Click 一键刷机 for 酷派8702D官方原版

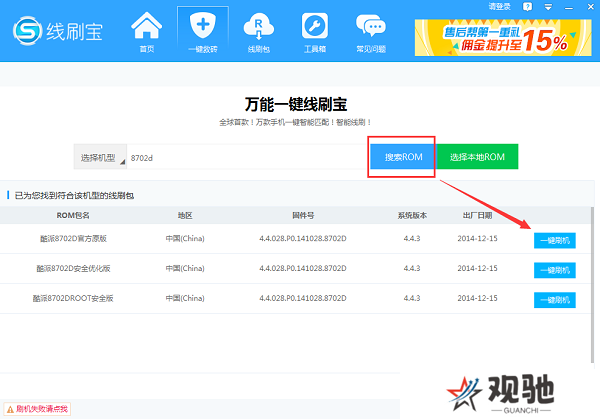554,240
